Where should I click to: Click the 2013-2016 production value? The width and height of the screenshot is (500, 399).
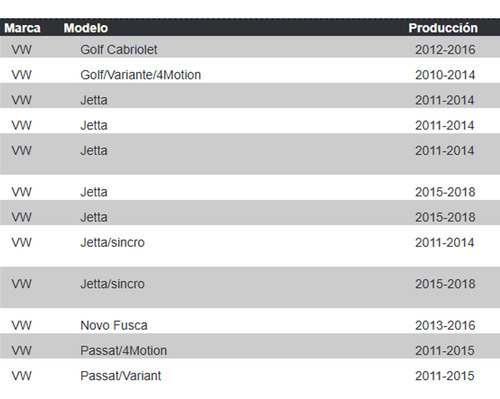pos(445,325)
